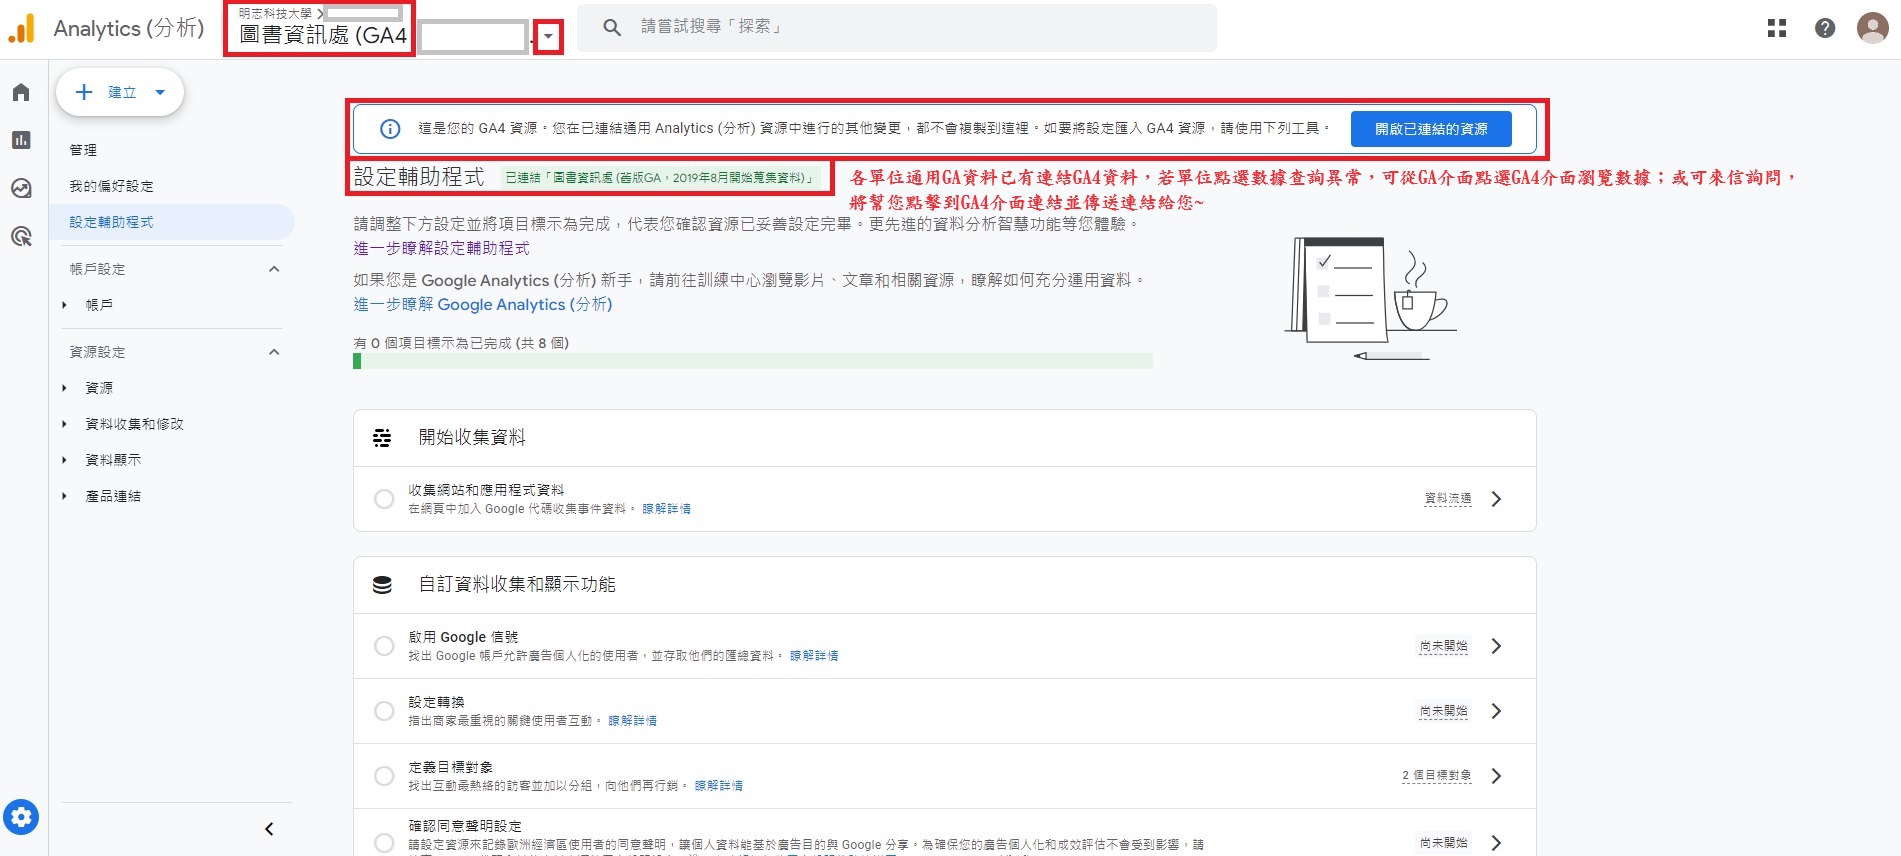Expand the 資料顯示 tree item
The width and height of the screenshot is (1901, 856).
coord(64,460)
